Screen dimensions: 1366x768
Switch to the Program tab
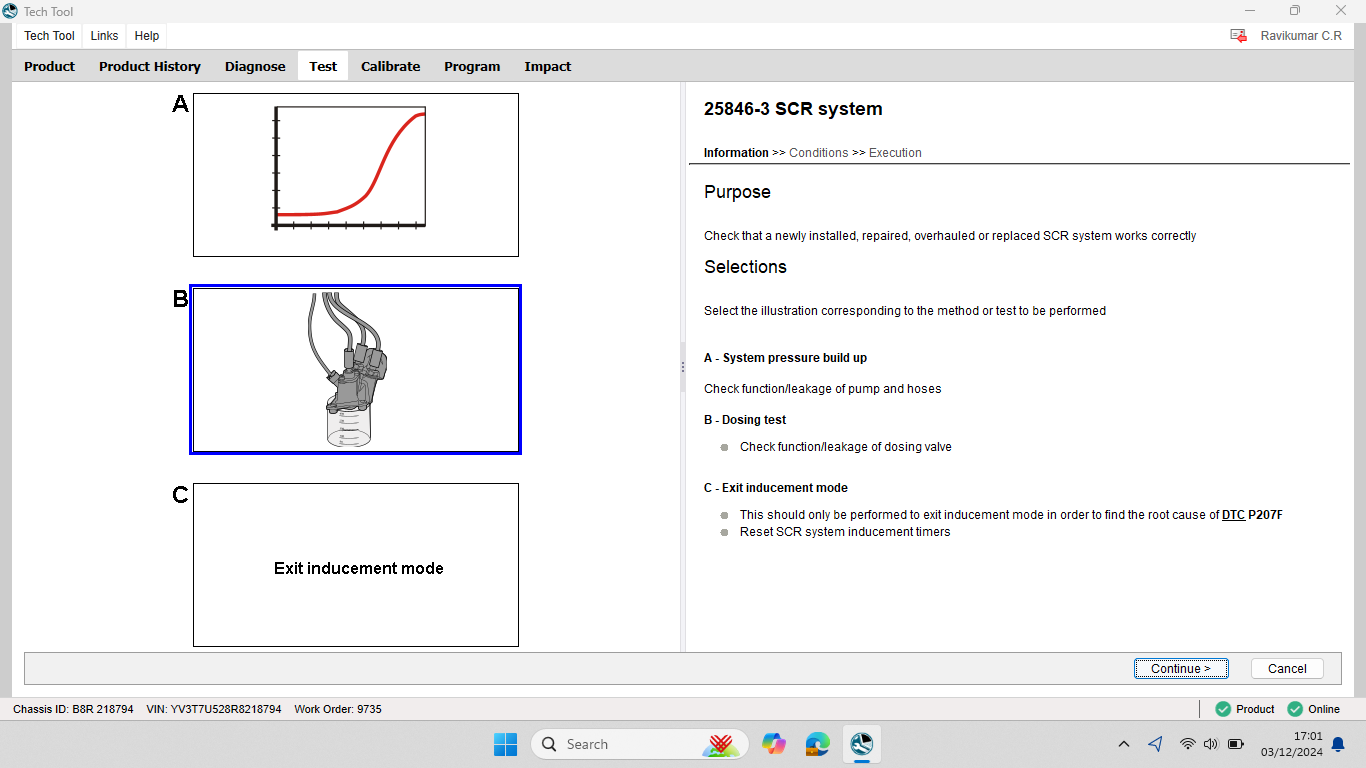tap(472, 67)
